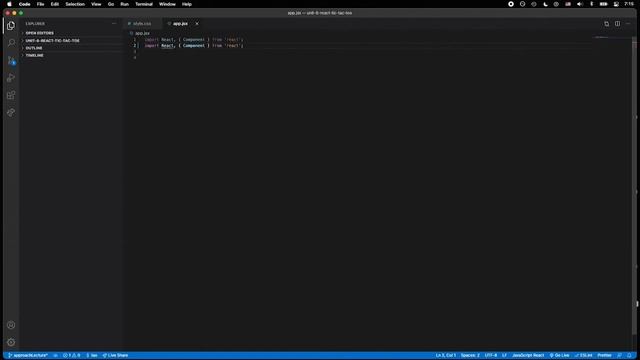
Task: Open the Manage gear icon
Action: point(11,342)
